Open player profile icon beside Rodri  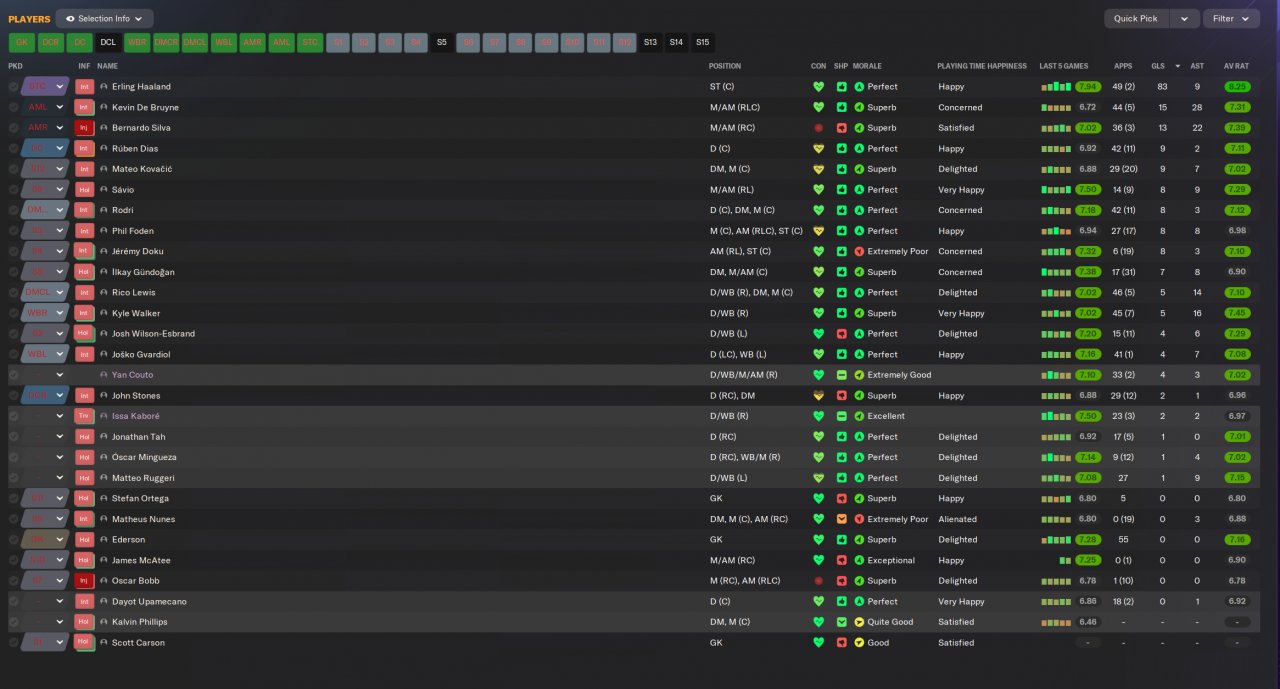coord(104,210)
